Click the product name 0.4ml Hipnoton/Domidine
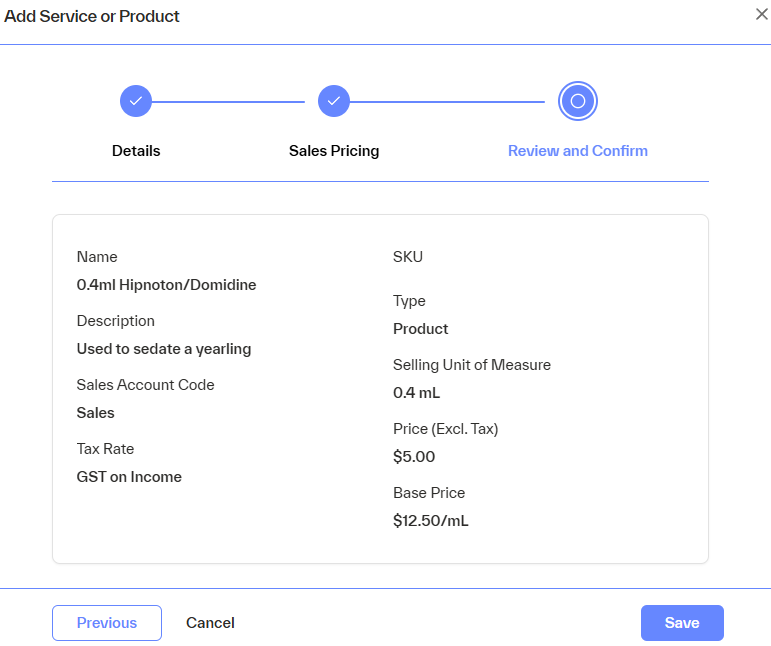The height and width of the screenshot is (646, 771). pyautogui.click(x=166, y=285)
